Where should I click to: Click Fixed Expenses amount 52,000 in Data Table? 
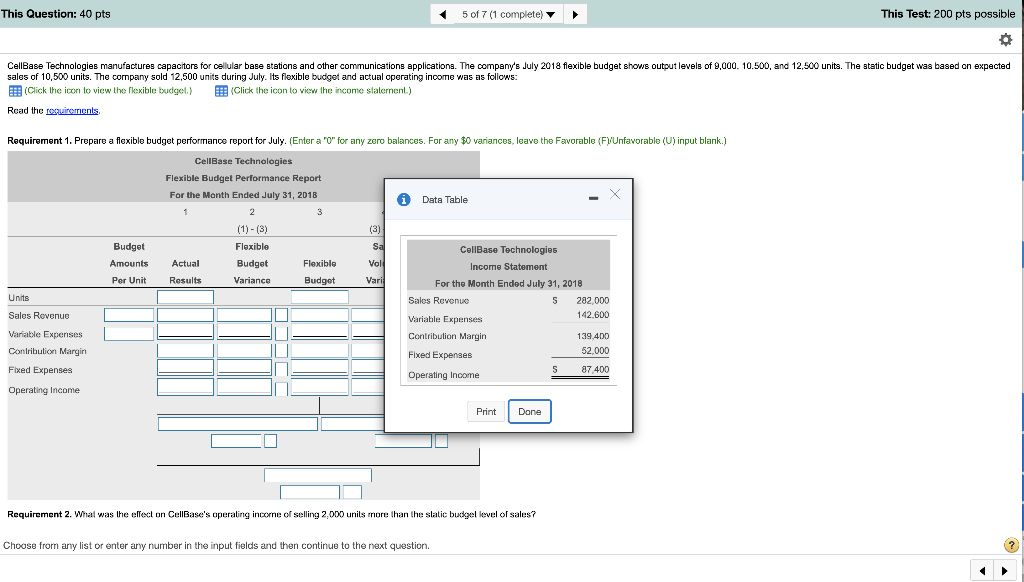pyautogui.click(x=595, y=351)
